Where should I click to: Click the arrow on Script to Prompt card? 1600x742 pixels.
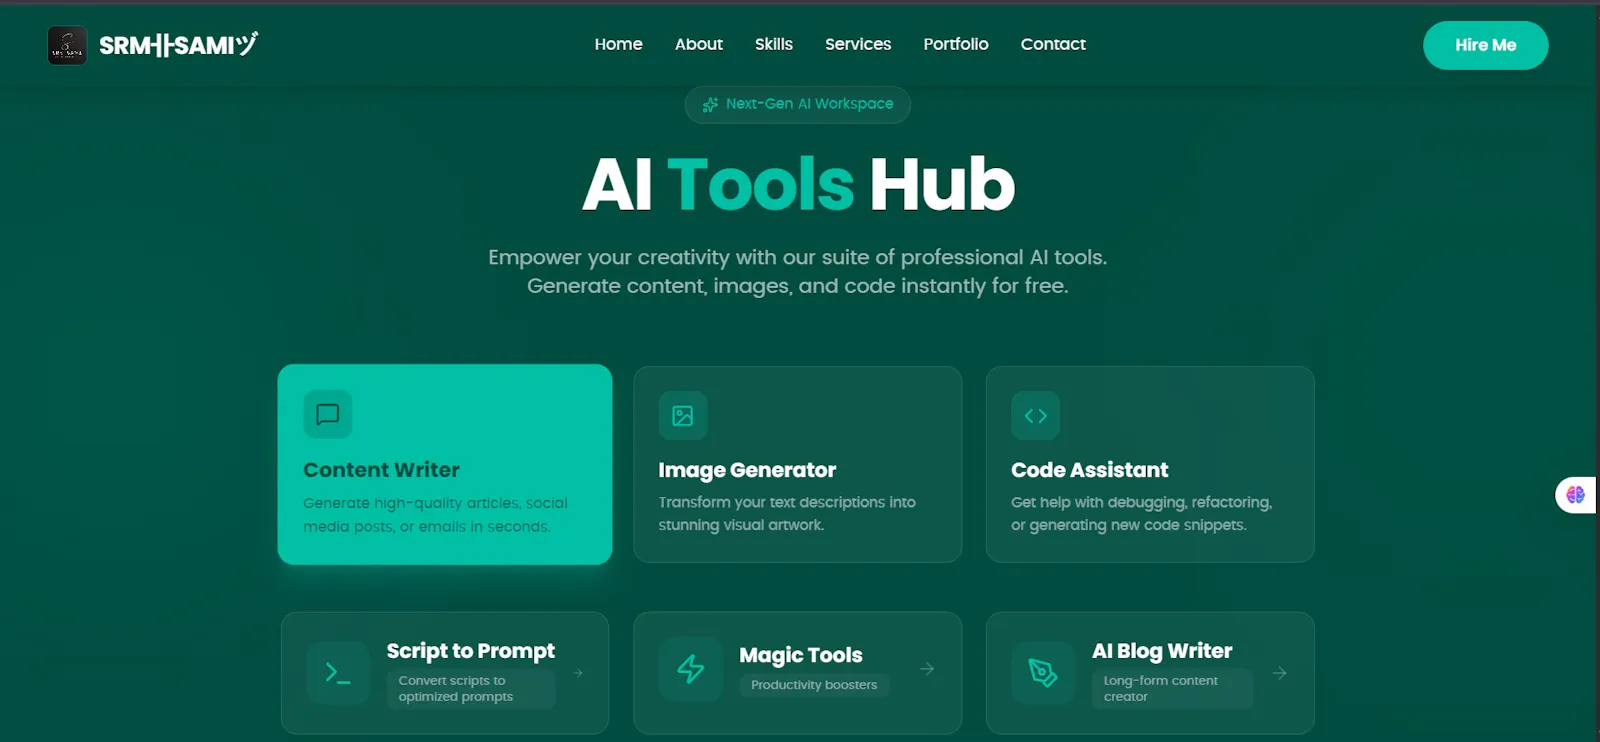tap(578, 673)
